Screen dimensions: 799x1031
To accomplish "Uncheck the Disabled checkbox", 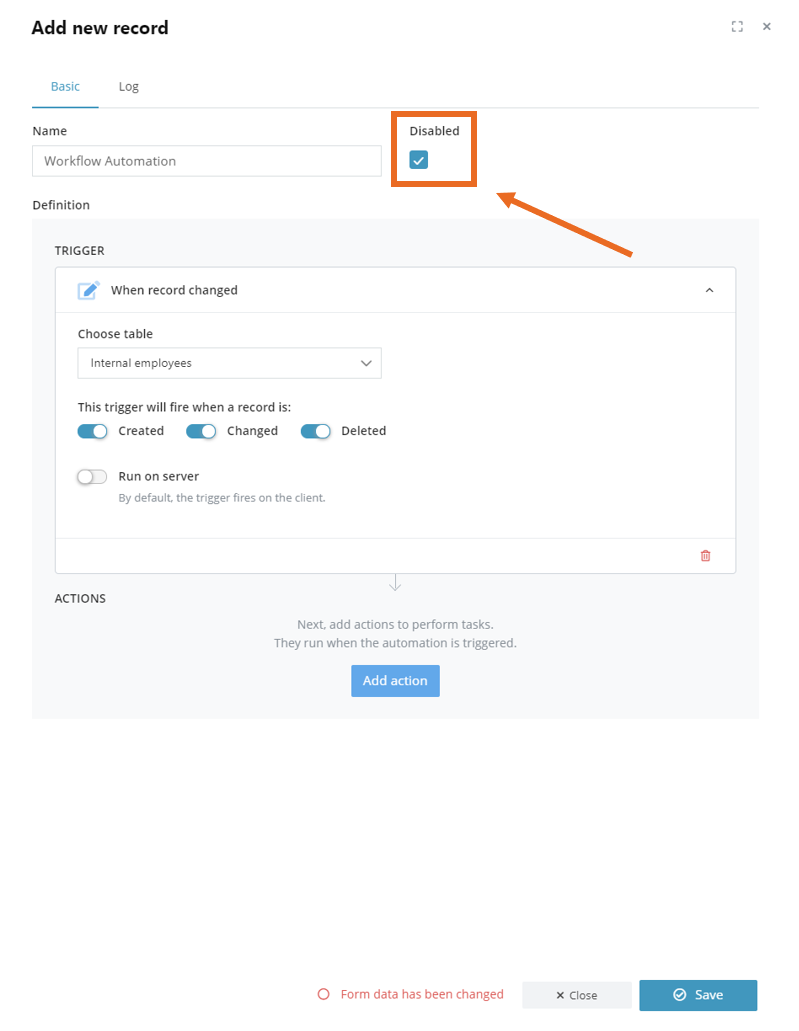I will (x=418, y=160).
